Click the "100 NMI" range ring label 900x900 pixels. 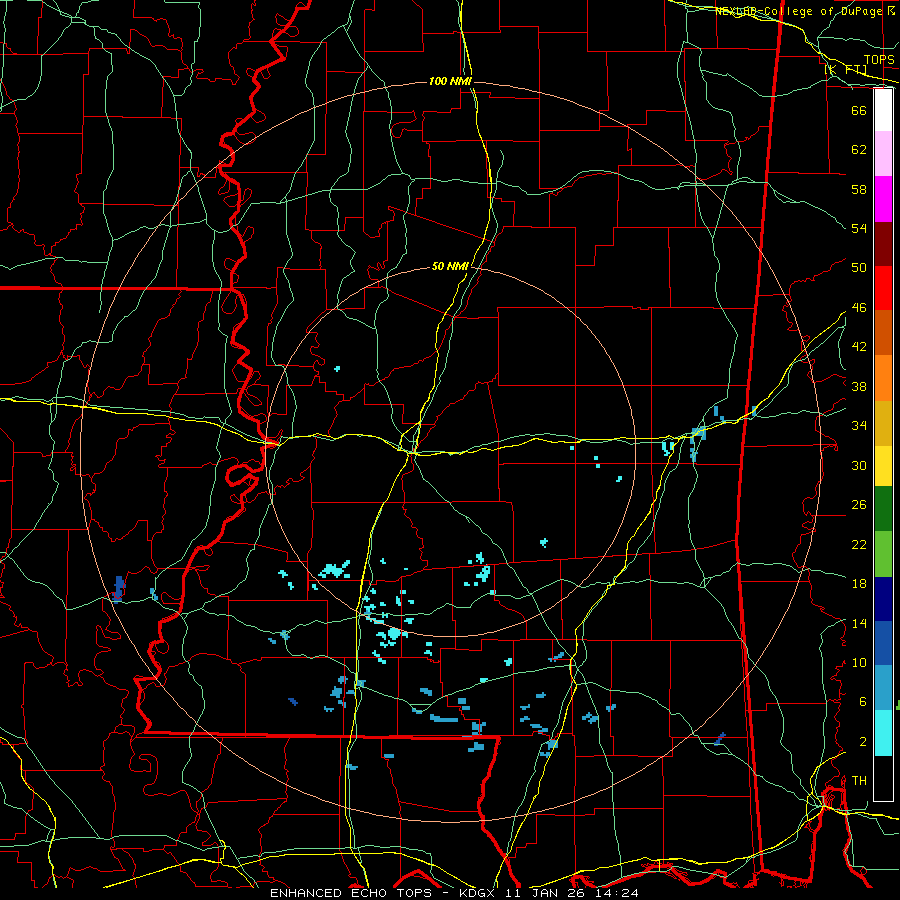(450, 82)
